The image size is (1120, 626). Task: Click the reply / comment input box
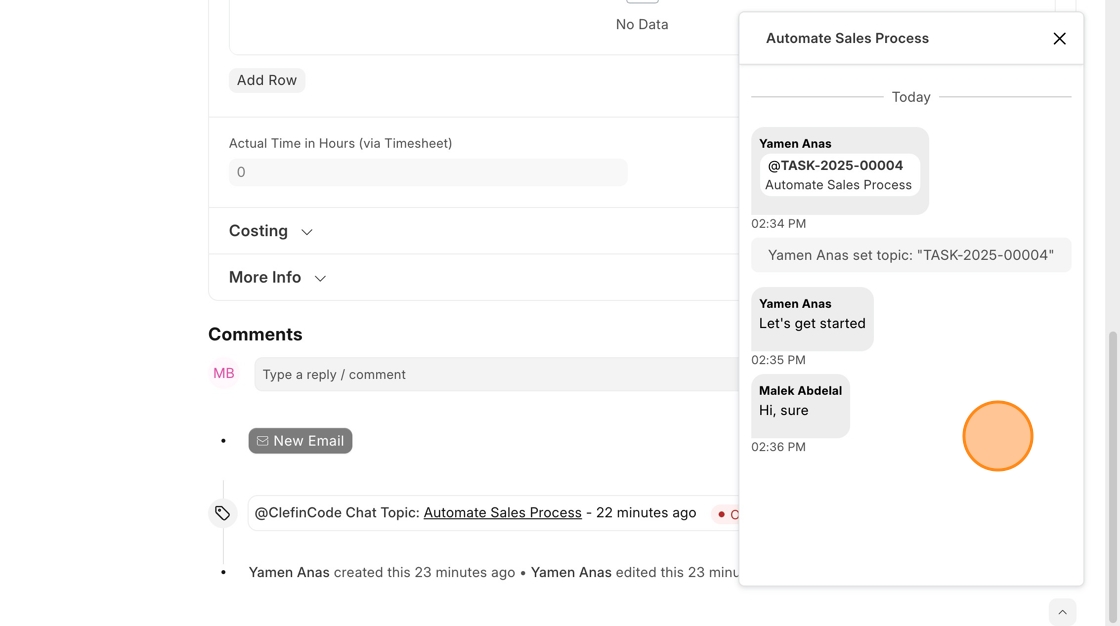click(496, 374)
